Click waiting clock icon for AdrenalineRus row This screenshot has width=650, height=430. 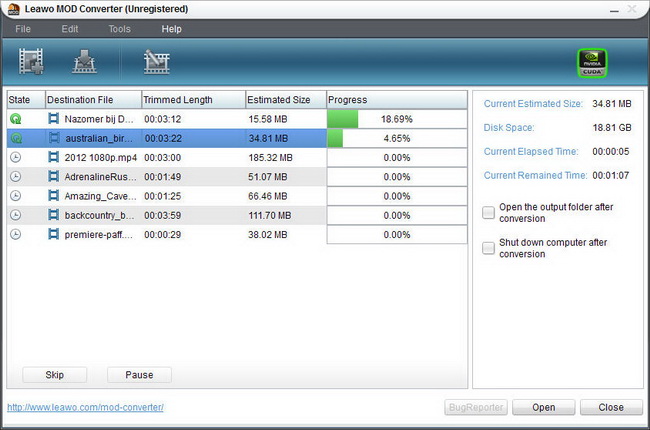[15, 177]
